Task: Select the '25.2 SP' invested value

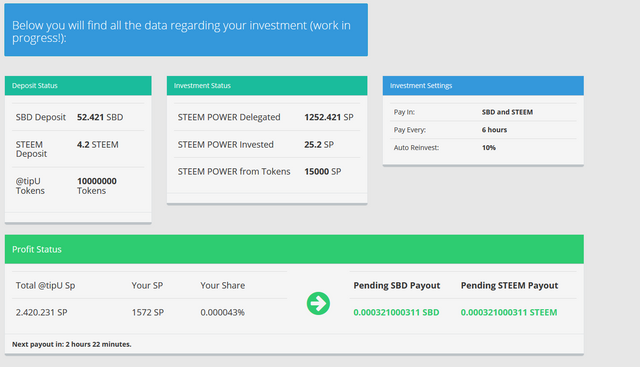Action: pos(319,145)
